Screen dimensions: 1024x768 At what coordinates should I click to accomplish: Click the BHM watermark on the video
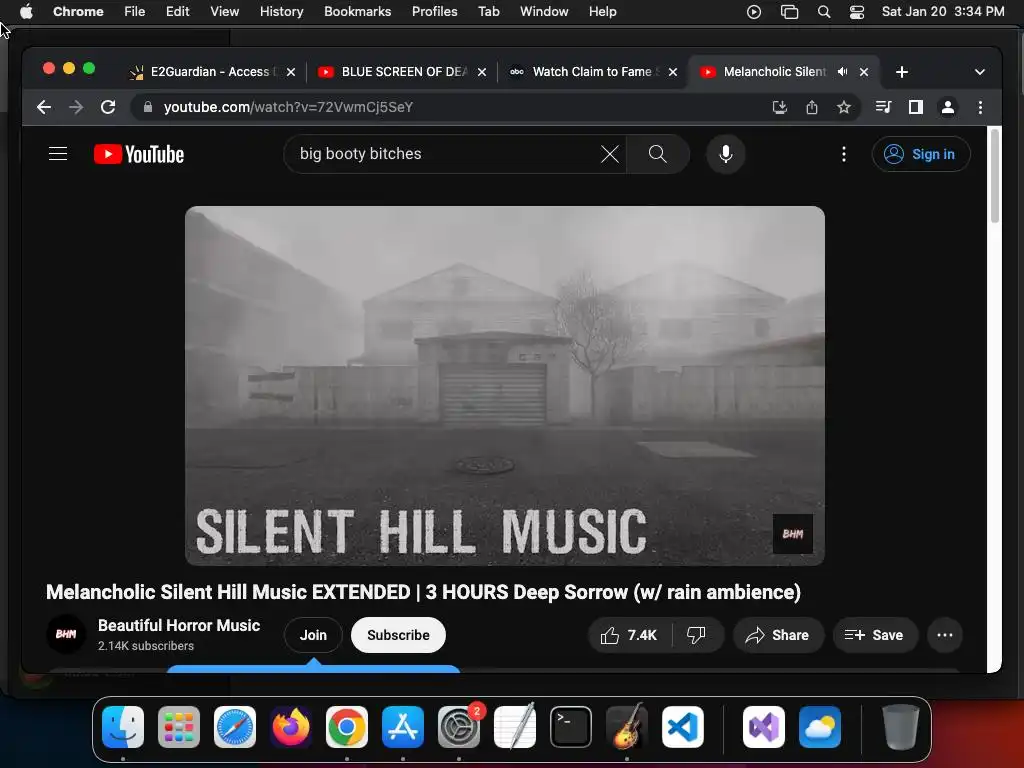(x=793, y=534)
